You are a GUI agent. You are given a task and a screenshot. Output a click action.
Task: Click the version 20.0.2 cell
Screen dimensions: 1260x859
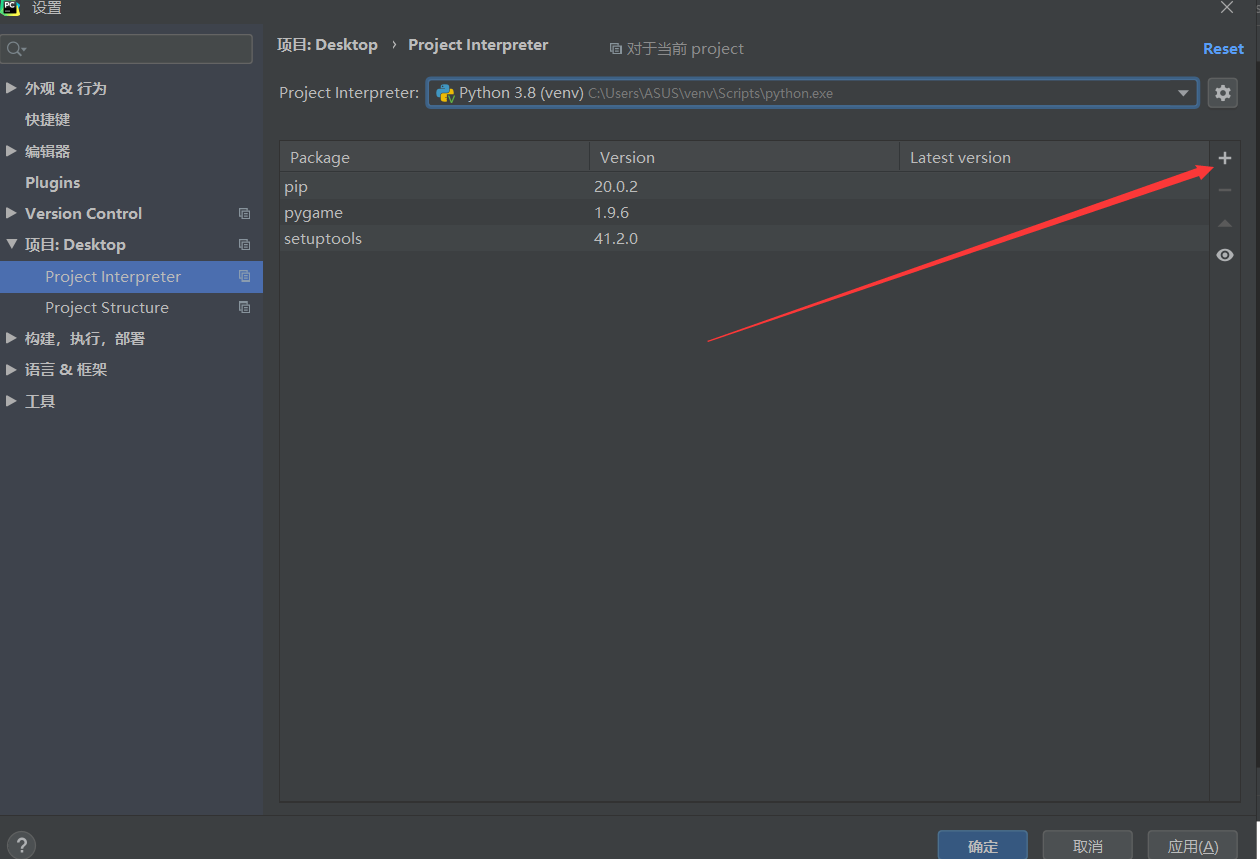click(x=616, y=187)
